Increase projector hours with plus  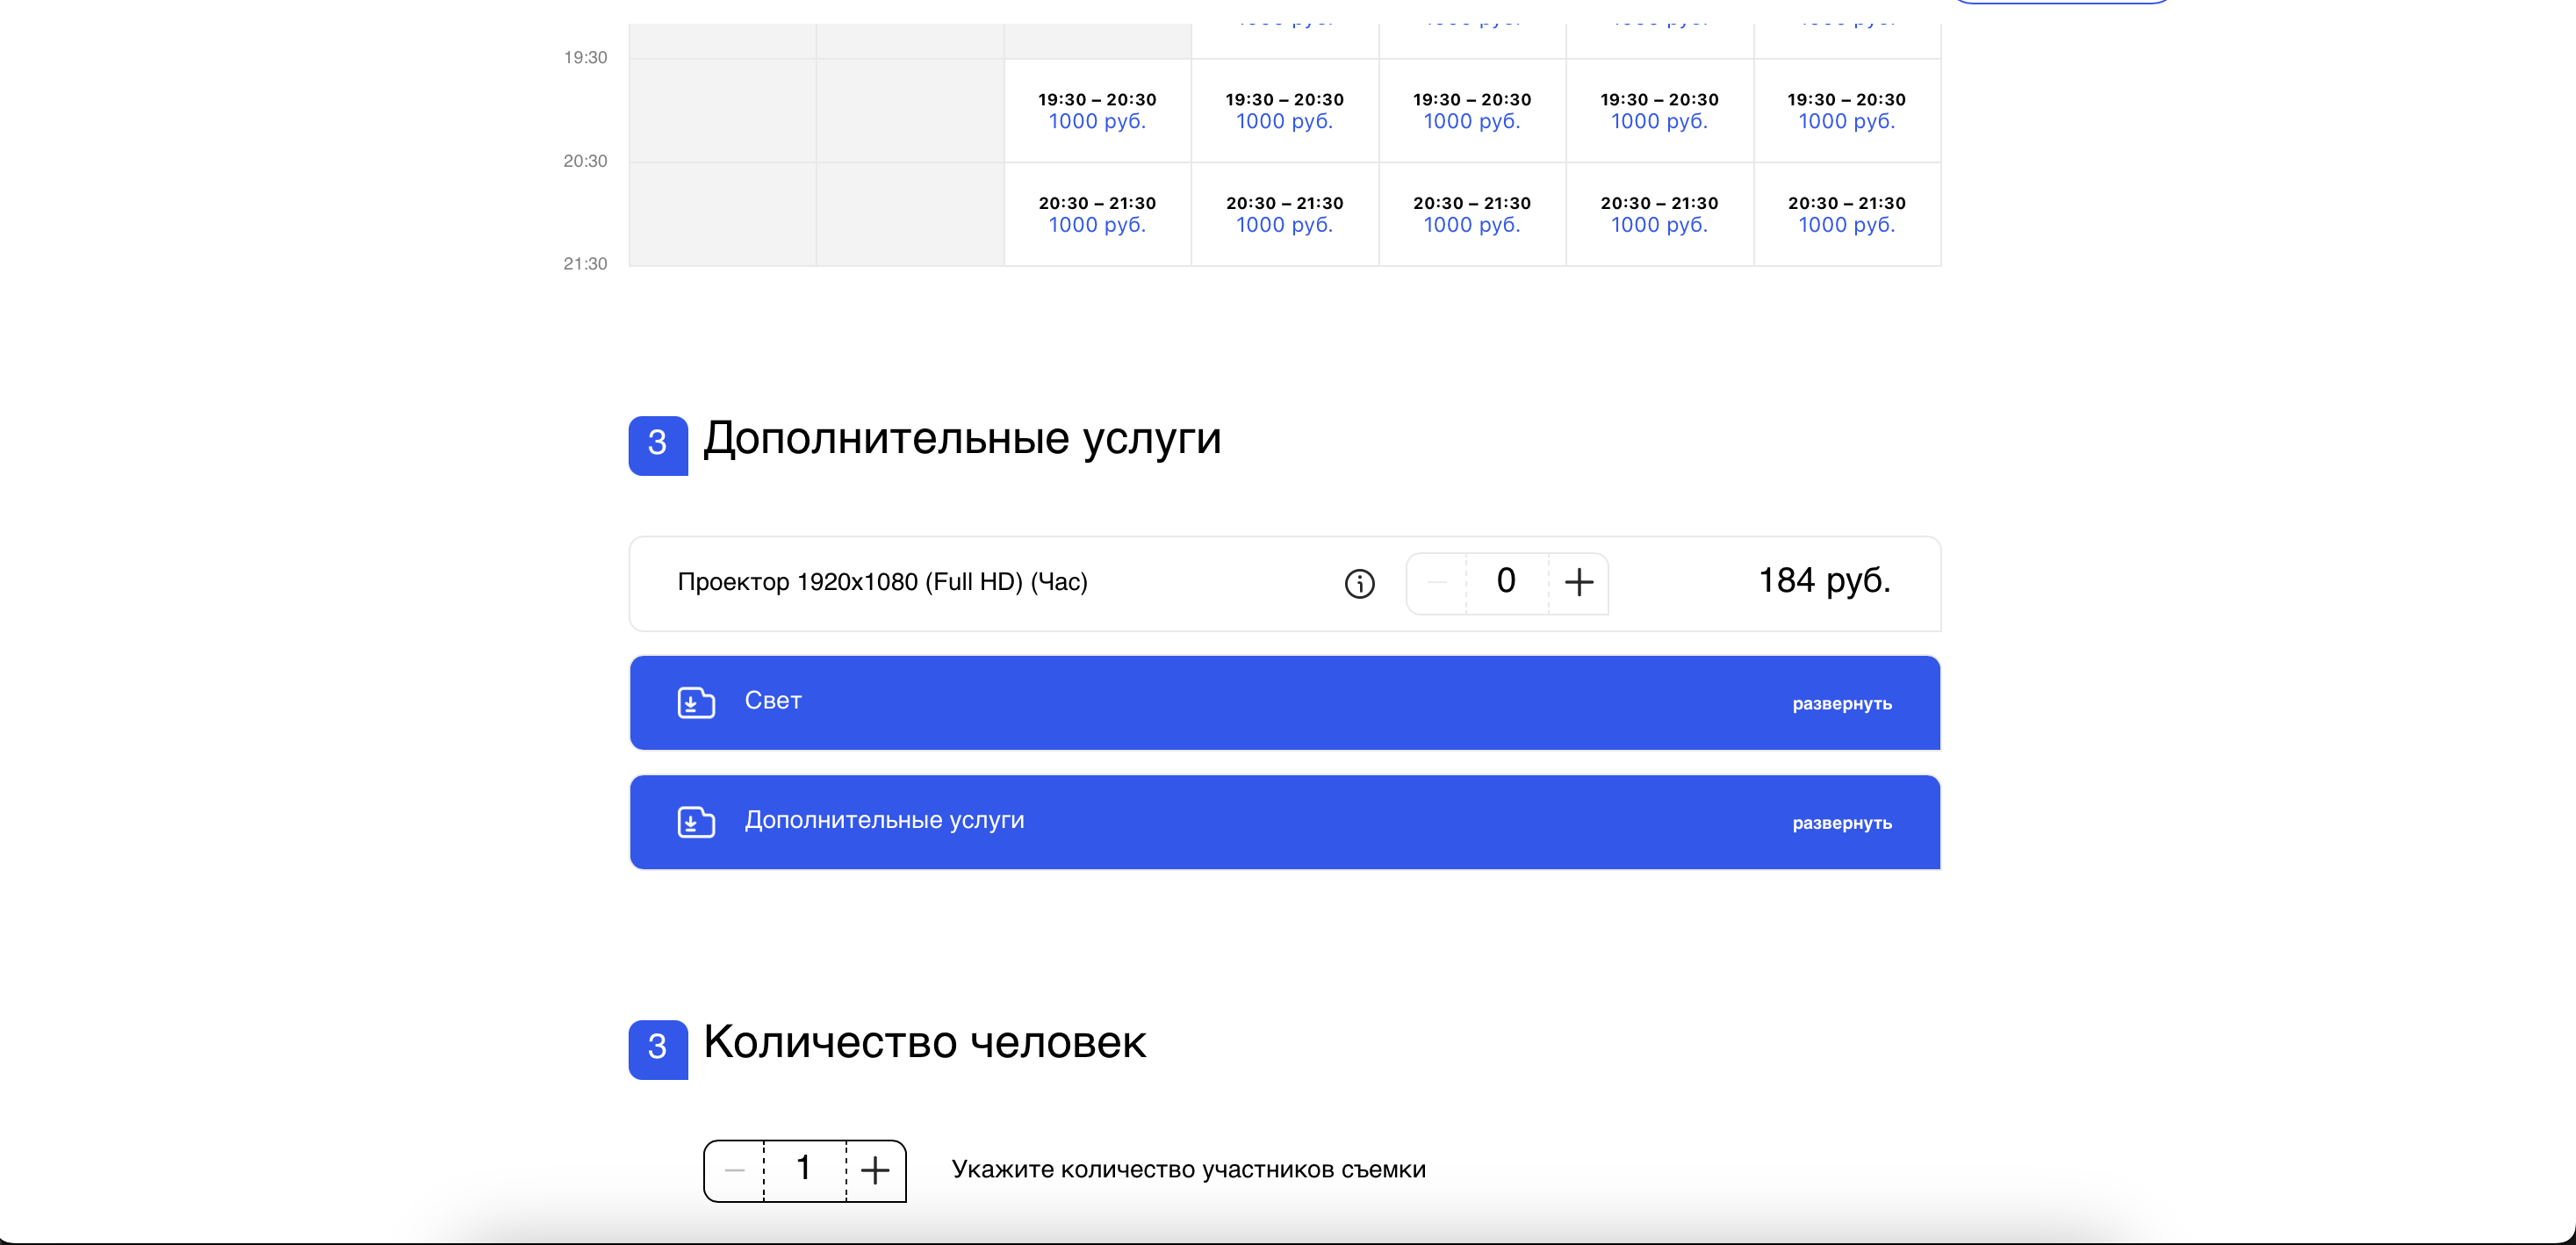point(1578,582)
